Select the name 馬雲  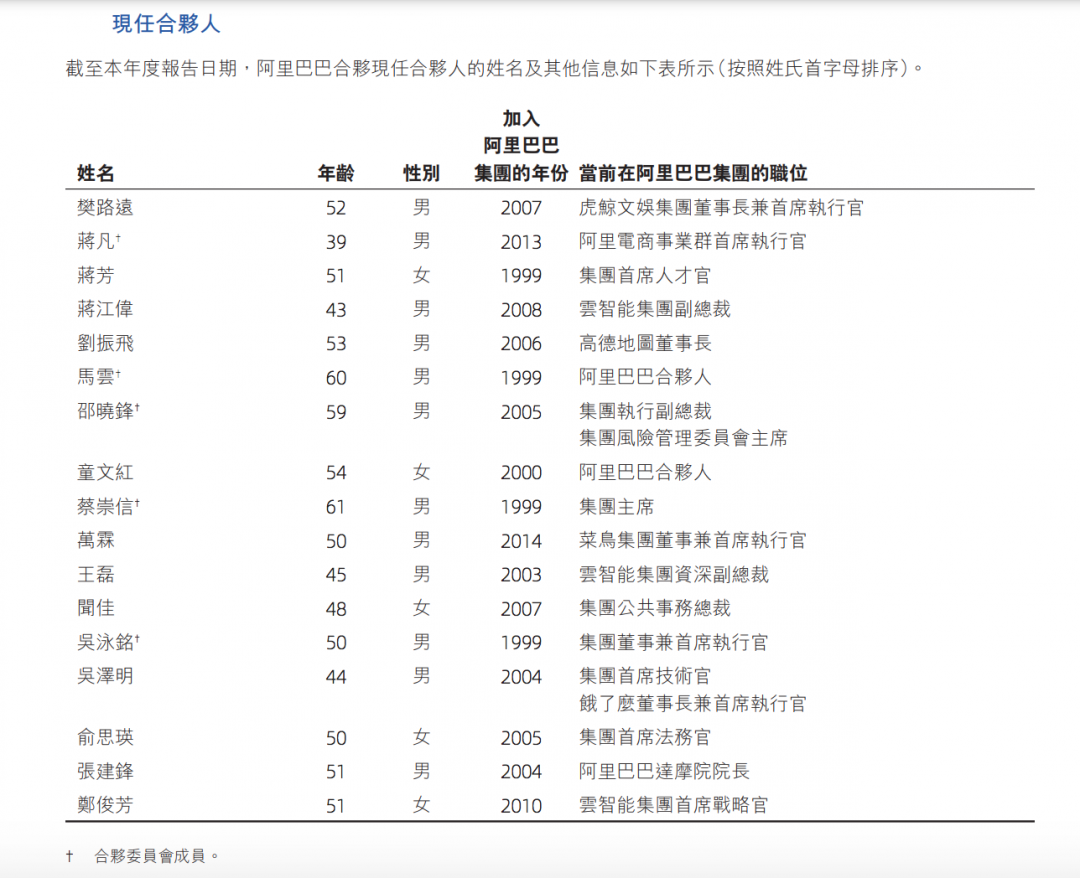[x=96, y=377]
